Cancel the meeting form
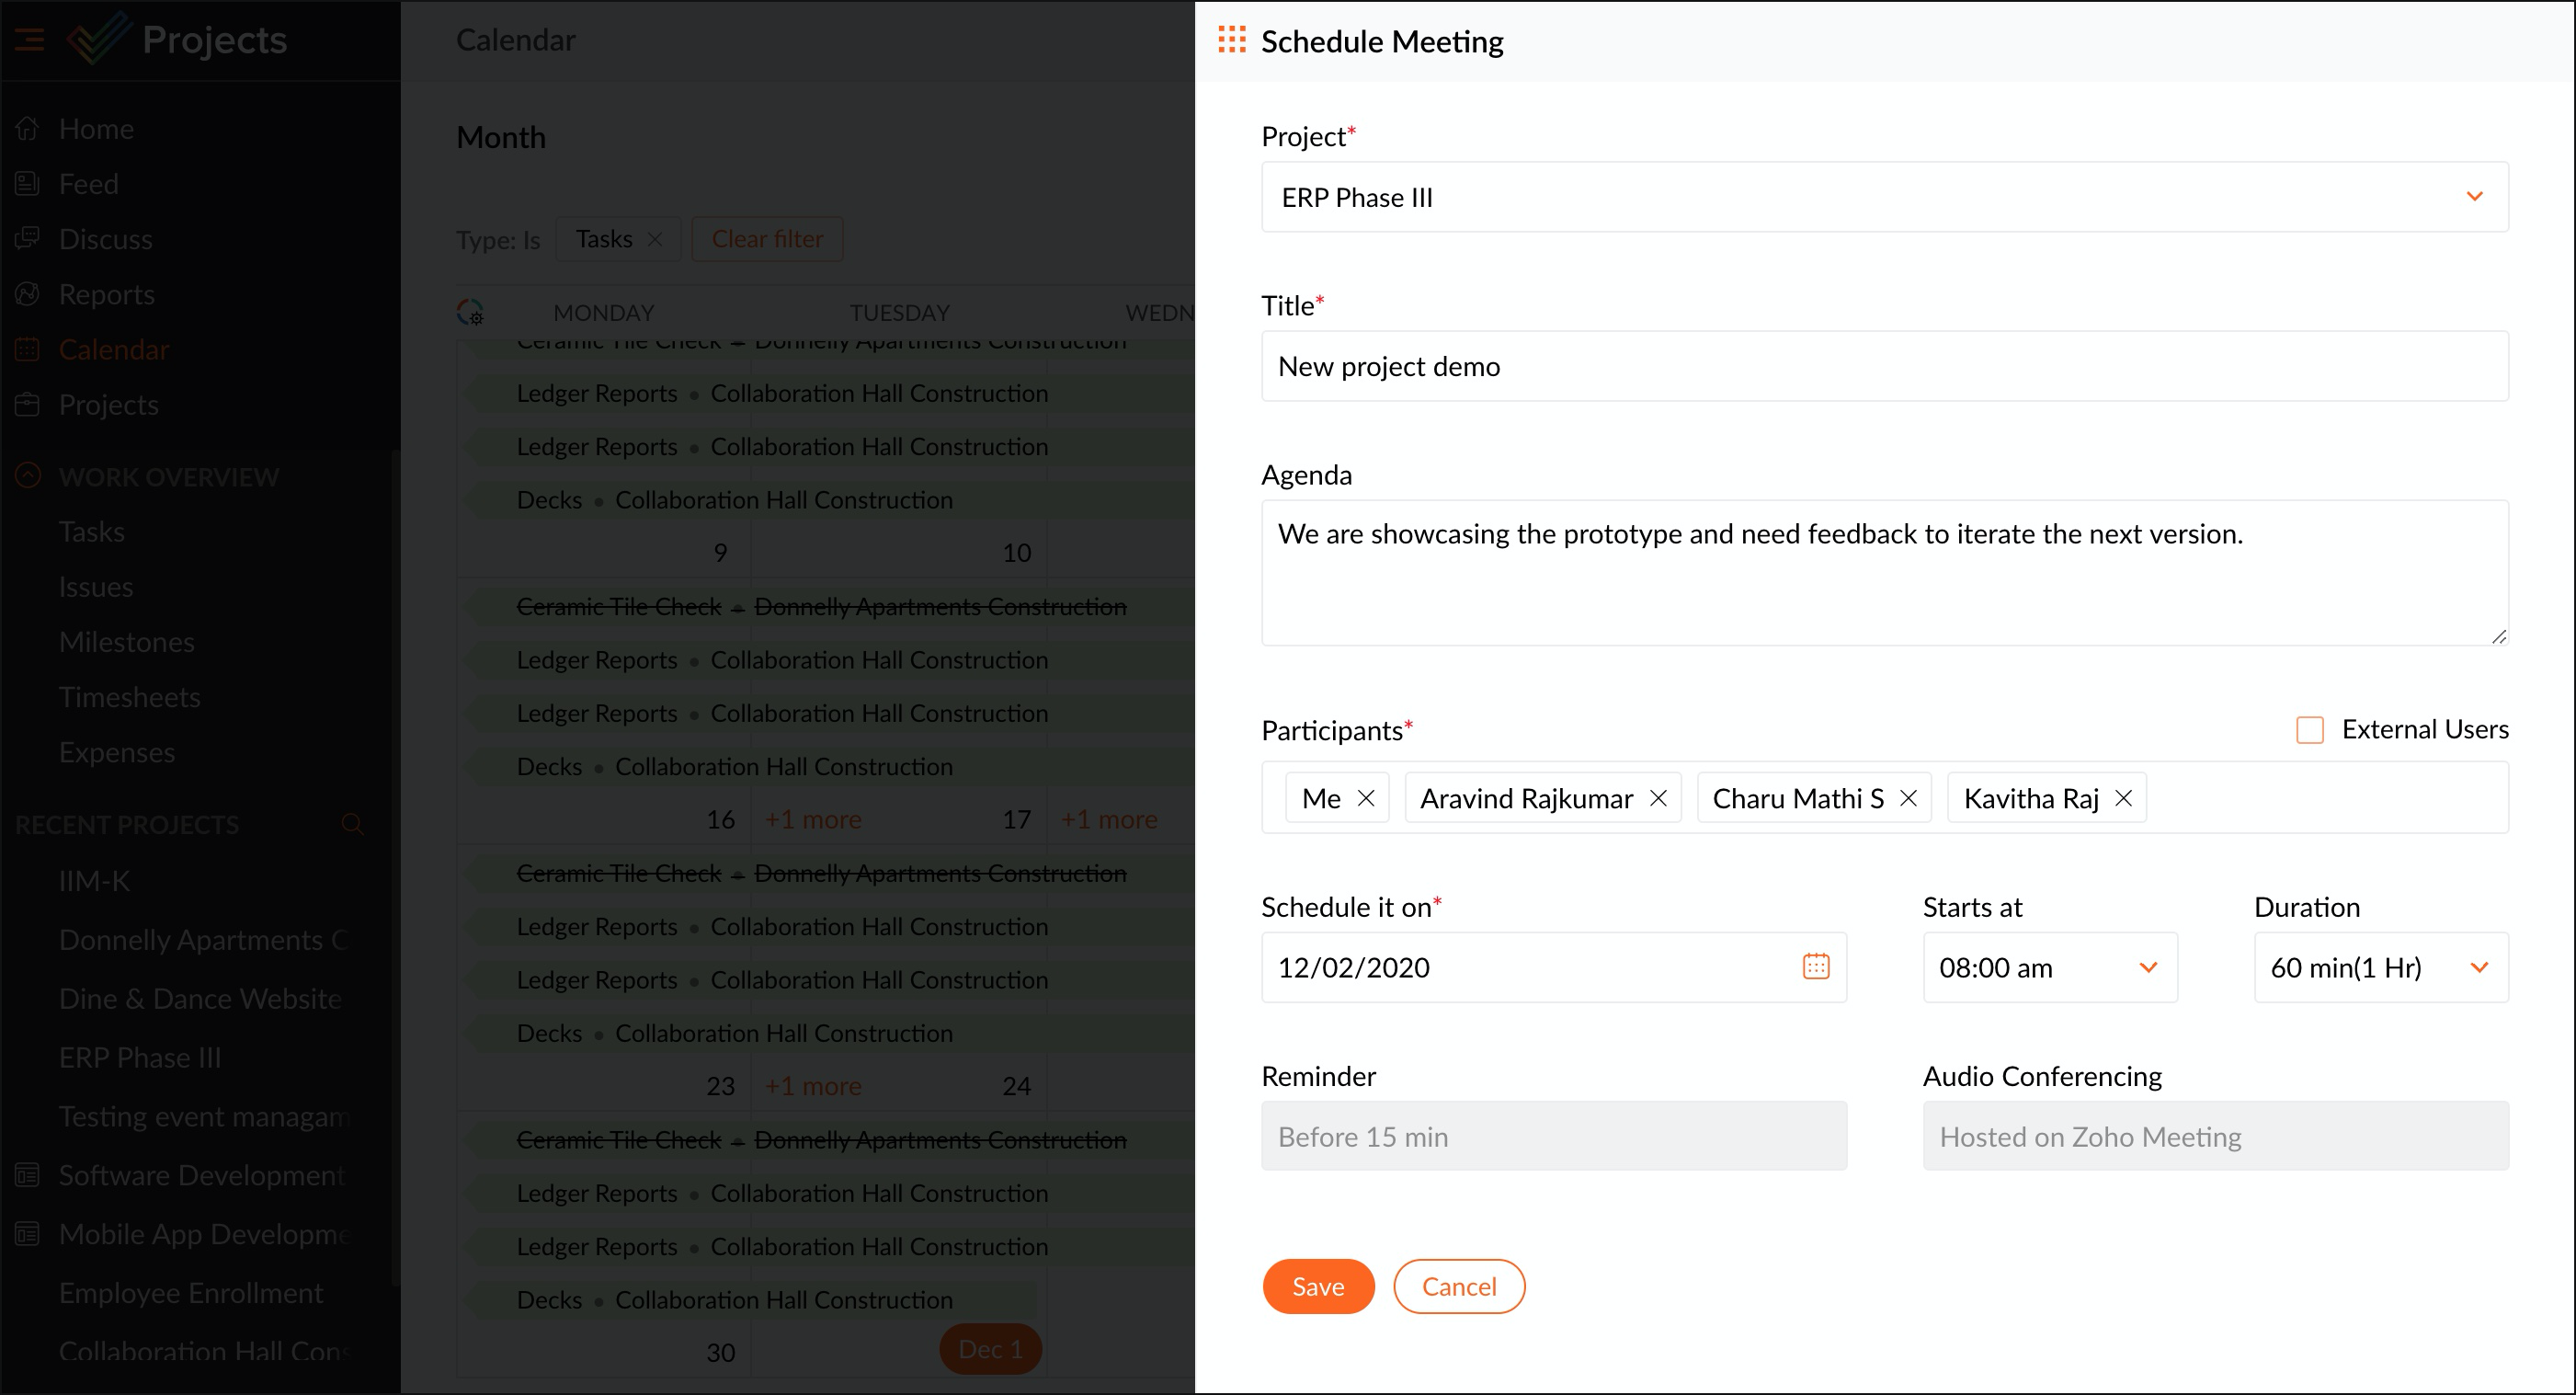Screen dimensions: 2576x1395 tap(1458, 1286)
